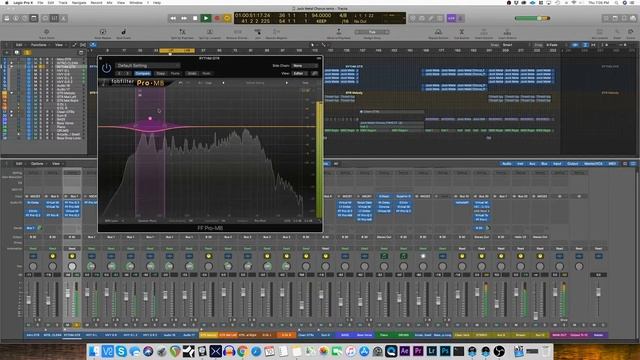
Task: Open the List Editors button
Action: tap(606, 18)
